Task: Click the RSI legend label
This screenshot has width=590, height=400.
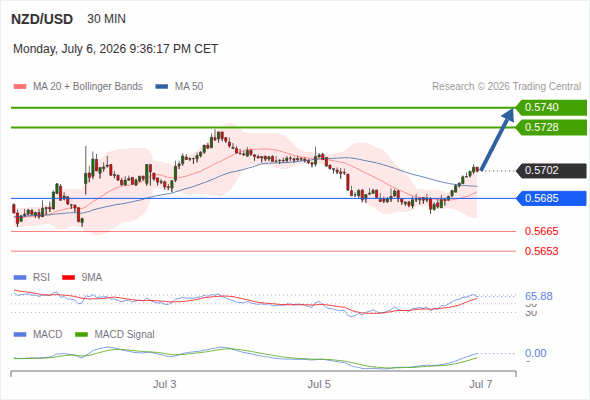Action: pos(41,278)
